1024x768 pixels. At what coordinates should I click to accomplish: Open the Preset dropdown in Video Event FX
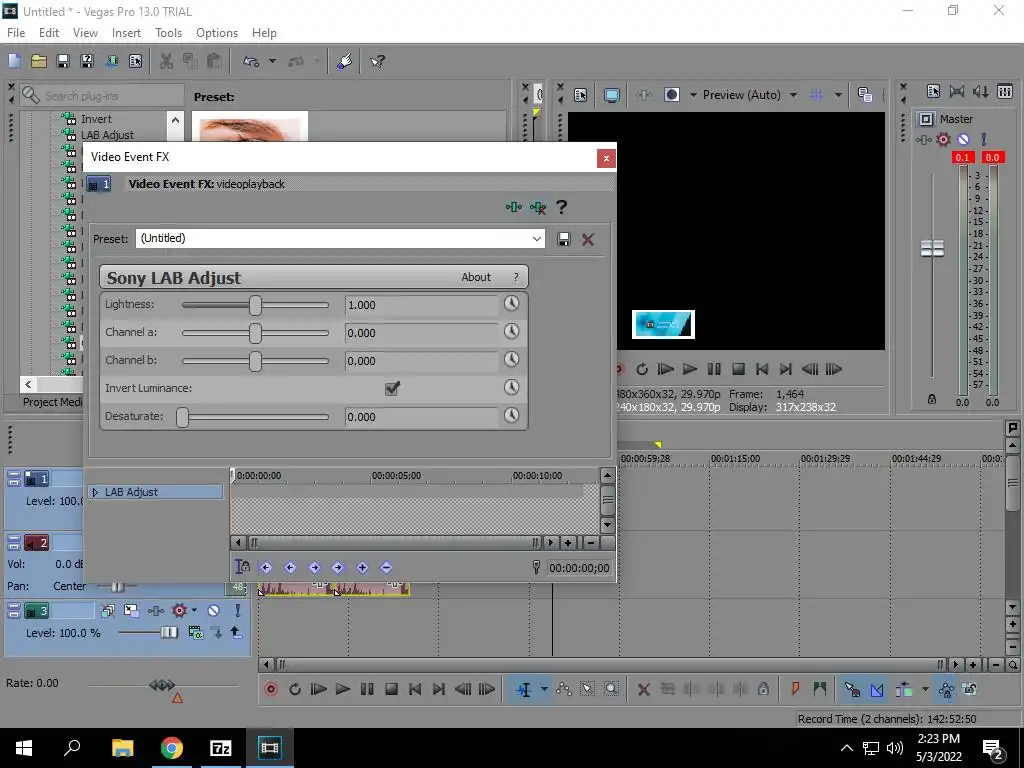click(x=537, y=238)
